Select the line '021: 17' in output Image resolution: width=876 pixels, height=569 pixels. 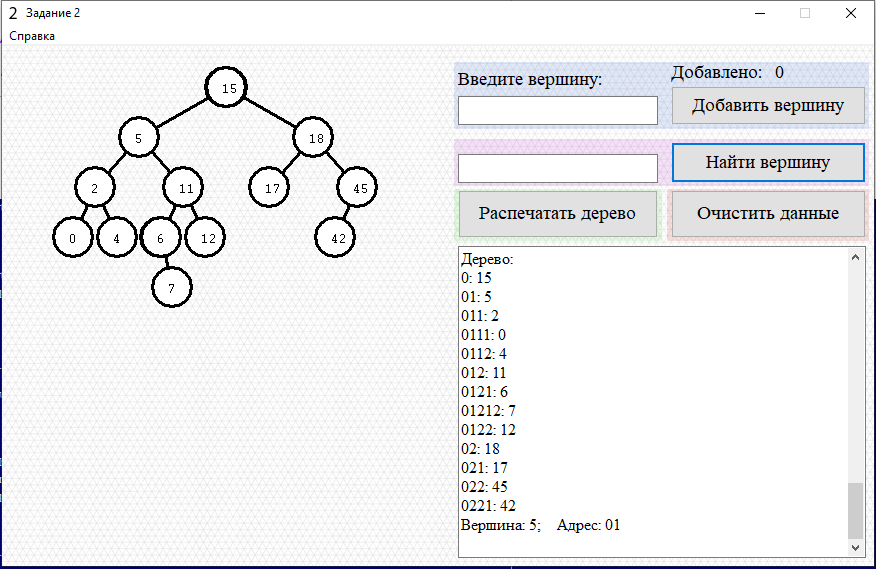[484, 468]
